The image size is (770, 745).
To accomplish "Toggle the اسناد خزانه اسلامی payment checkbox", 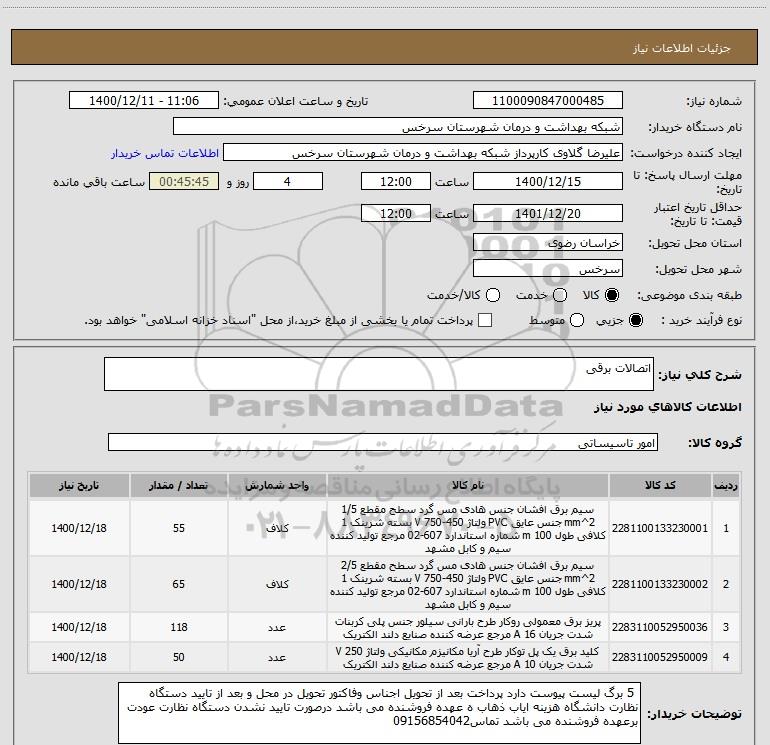I will [485, 320].
